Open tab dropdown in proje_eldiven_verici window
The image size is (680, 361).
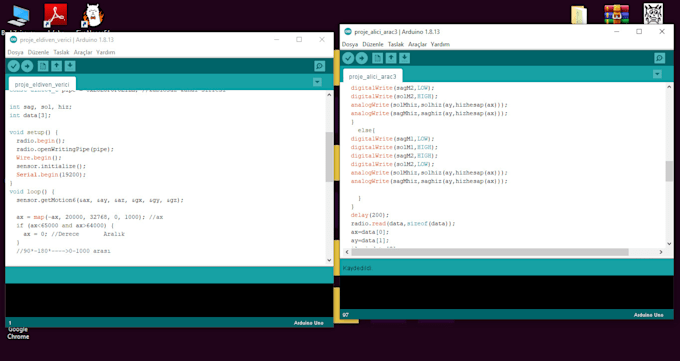click(317, 82)
